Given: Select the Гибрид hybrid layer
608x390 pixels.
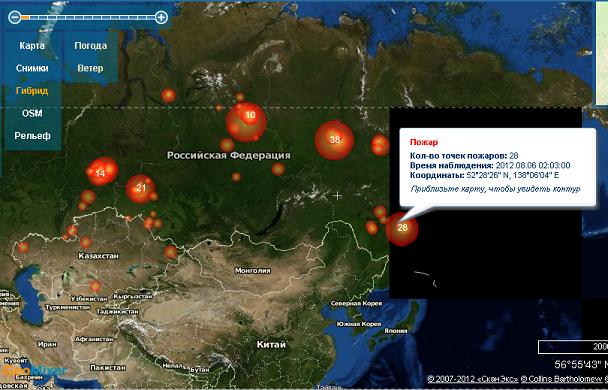Looking at the screenshot, I should [32, 91].
